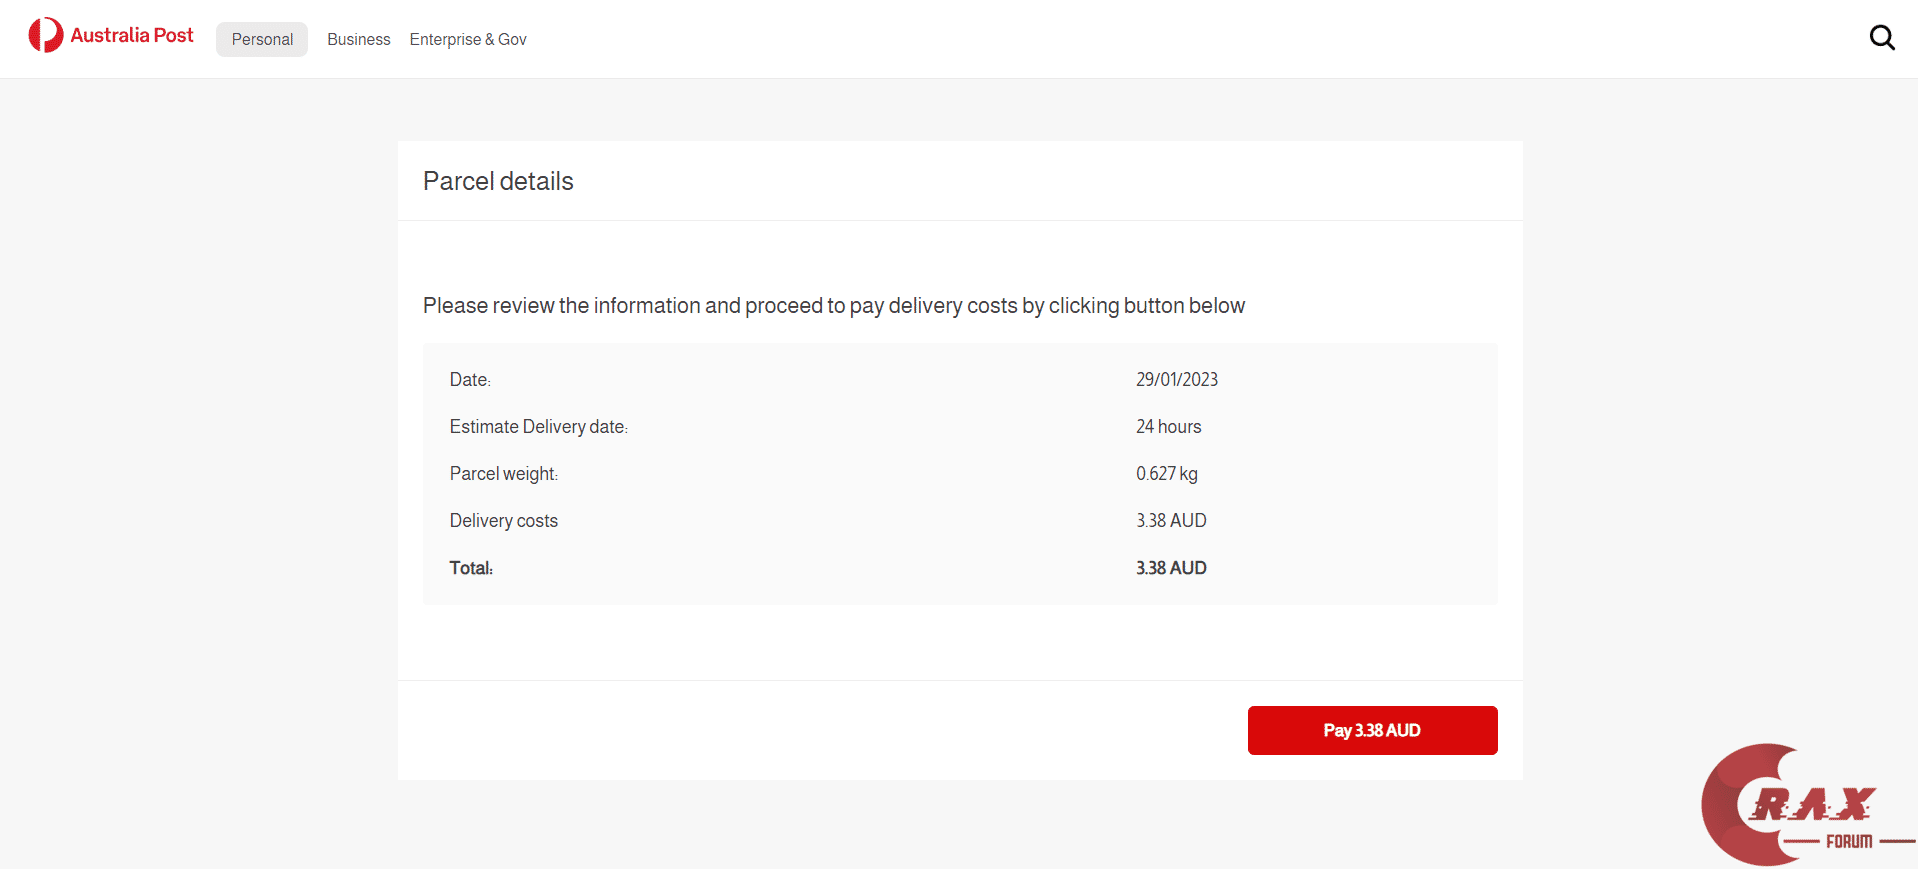This screenshot has width=1918, height=869.
Task: Open the search magnifier icon
Action: pos(1882,38)
